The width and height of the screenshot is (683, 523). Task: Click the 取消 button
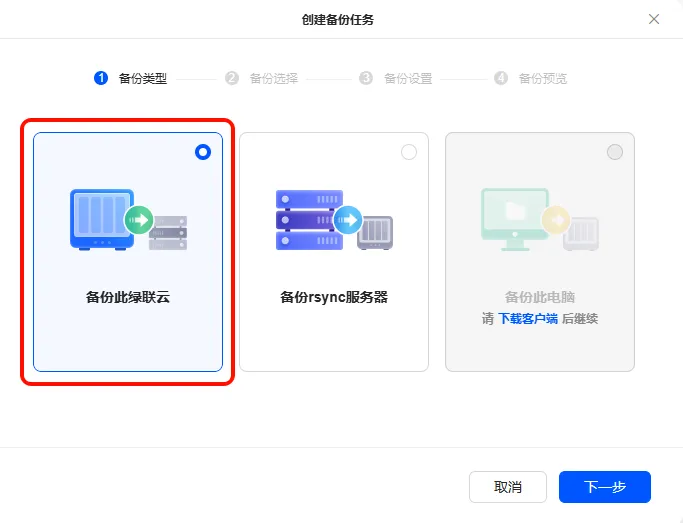click(508, 487)
